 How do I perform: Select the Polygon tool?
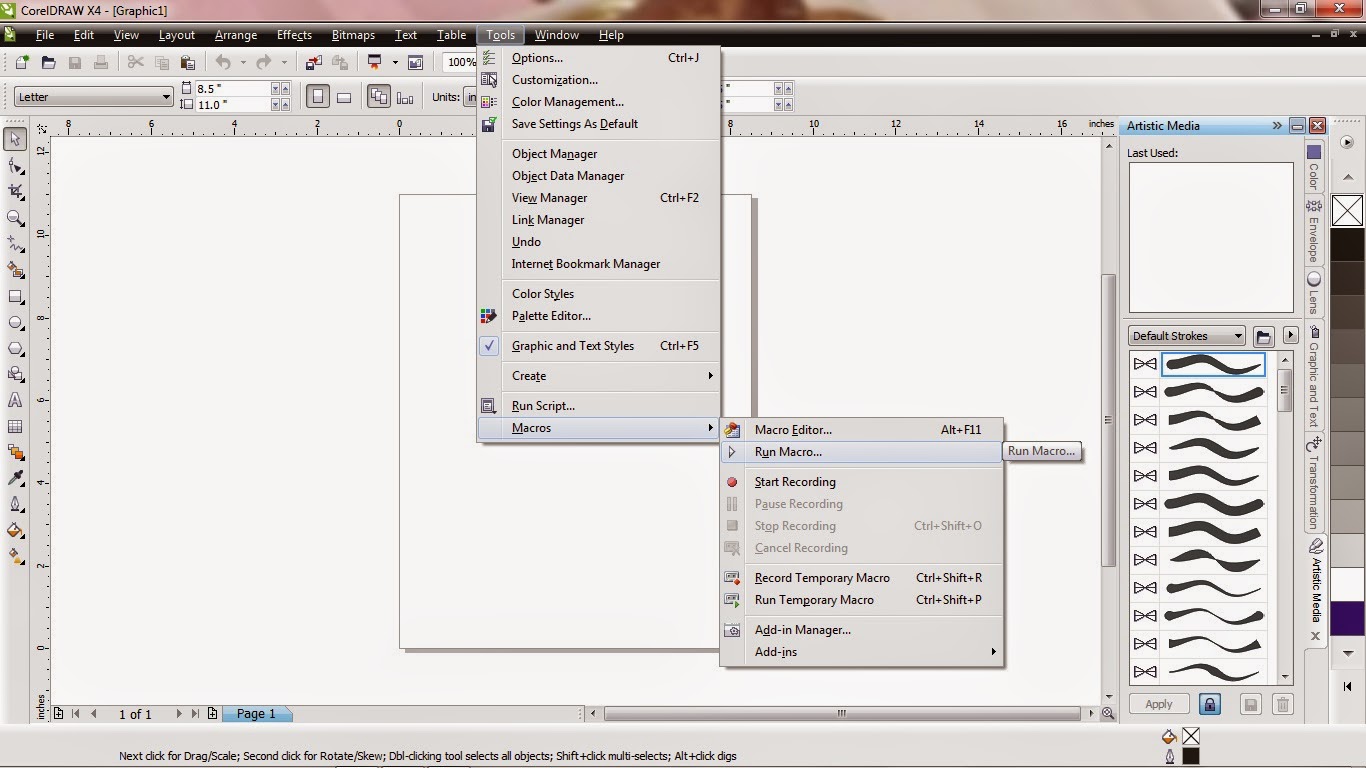(x=15, y=349)
